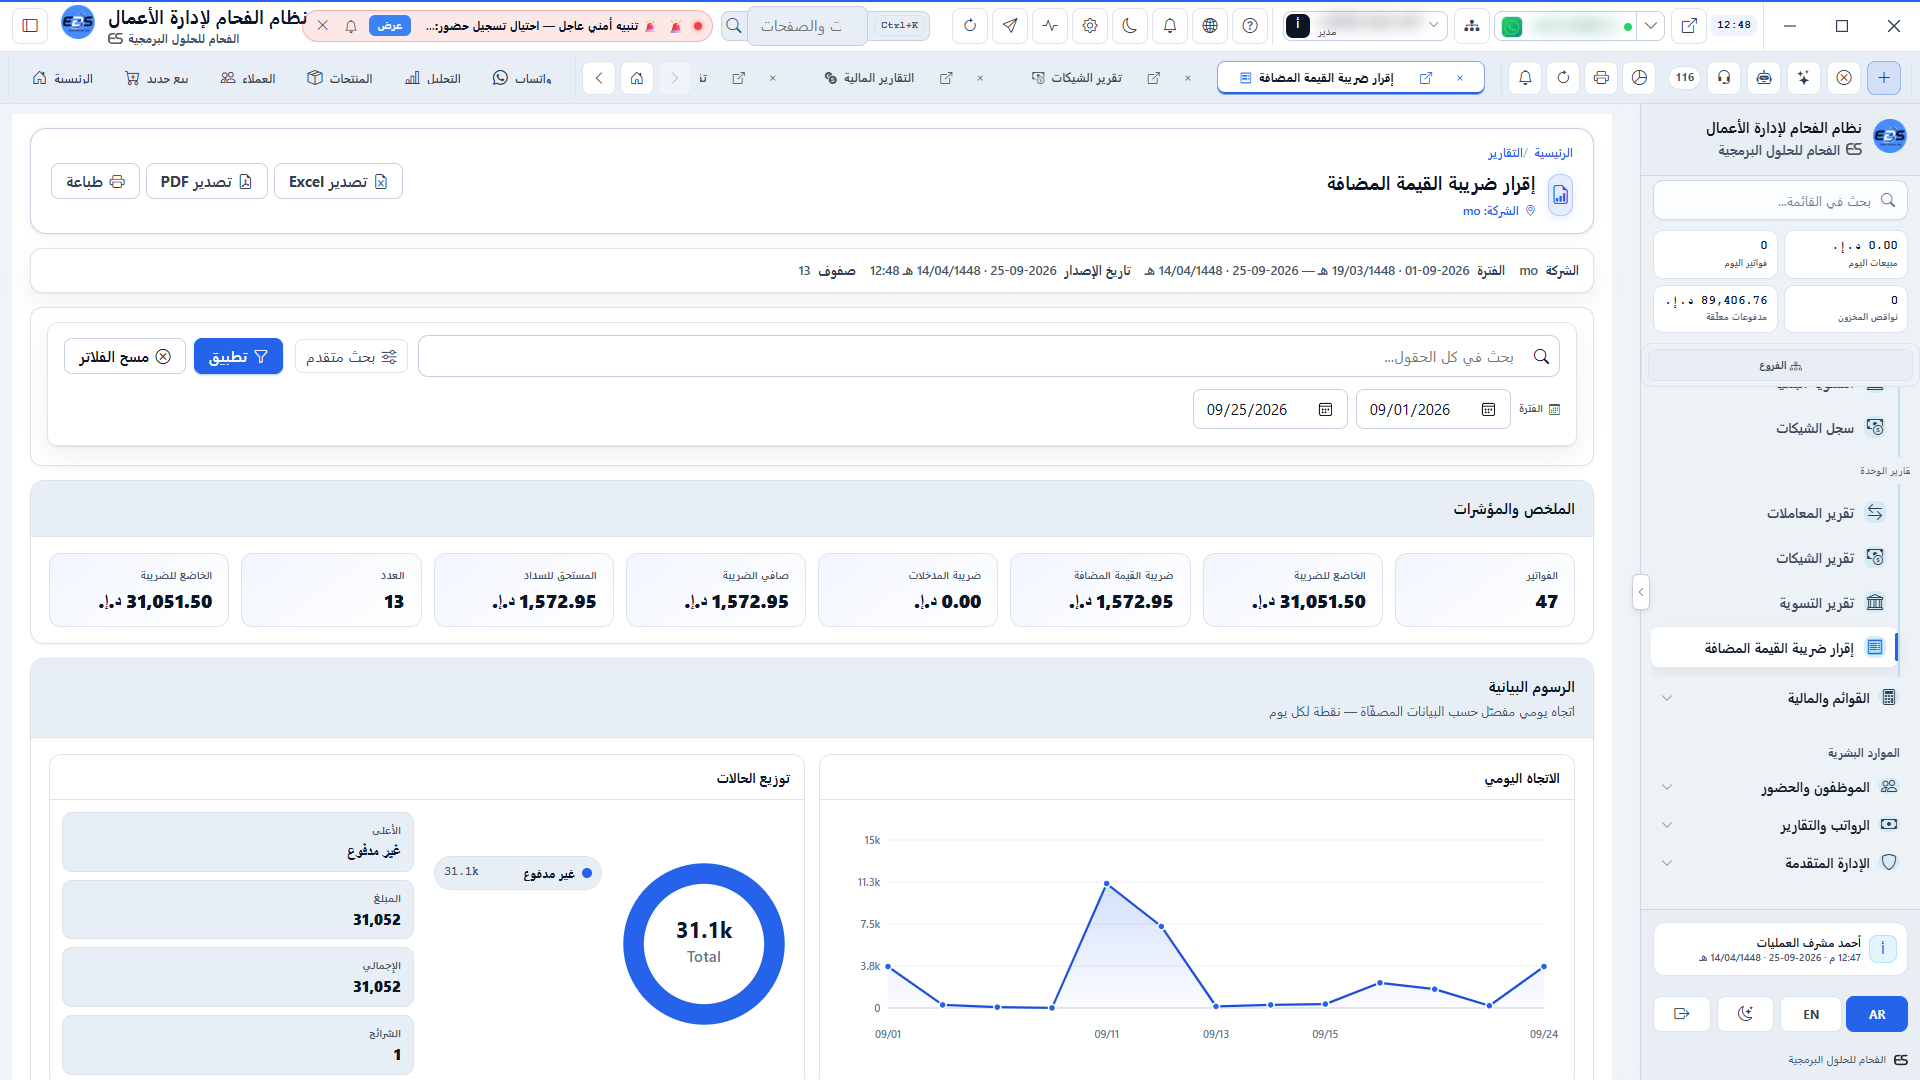Toggle the Hijri calendar moon icon in the sidebar footer
Screen dimensions: 1920x1080
tap(1745, 1014)
